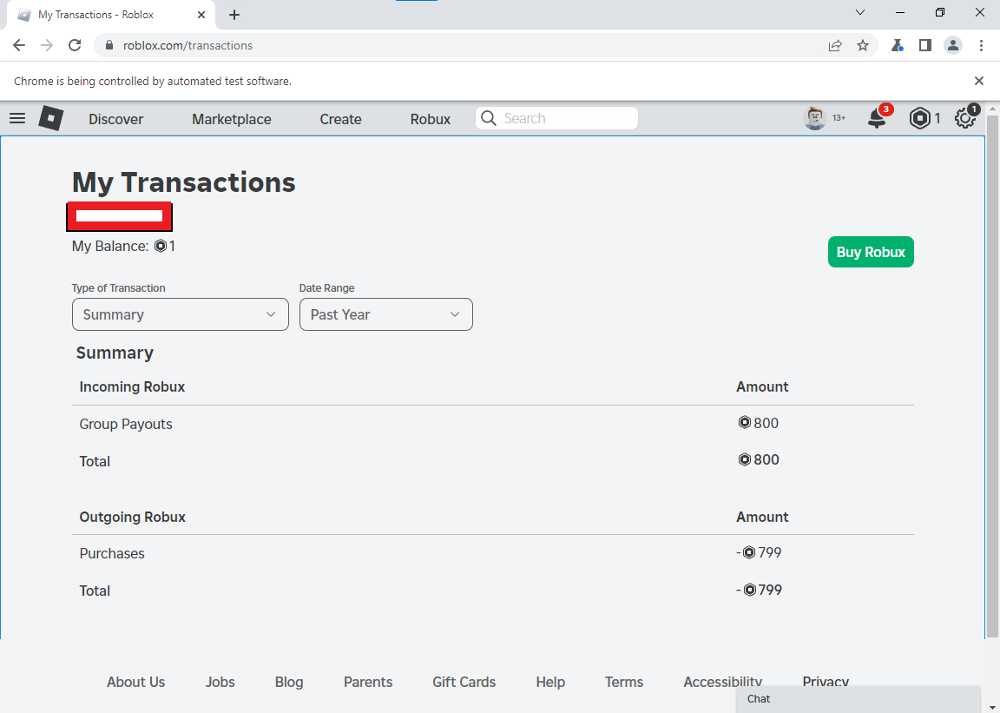
Task: Open the settings gear icon
Action: tap(965, 118)
